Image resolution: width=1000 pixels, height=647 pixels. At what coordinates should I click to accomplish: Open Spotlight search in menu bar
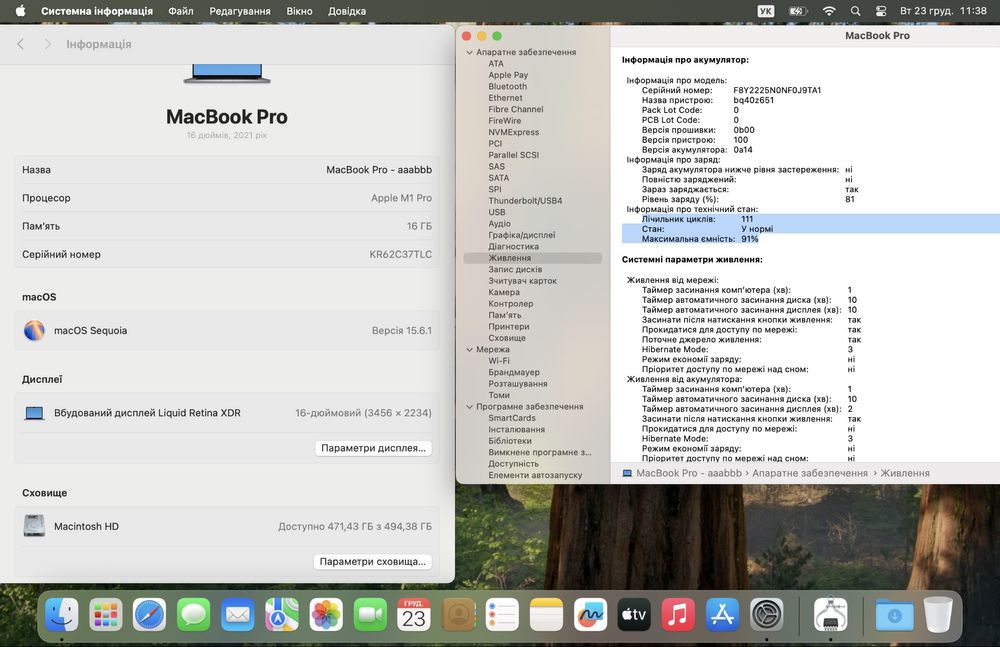pos(855,11)
